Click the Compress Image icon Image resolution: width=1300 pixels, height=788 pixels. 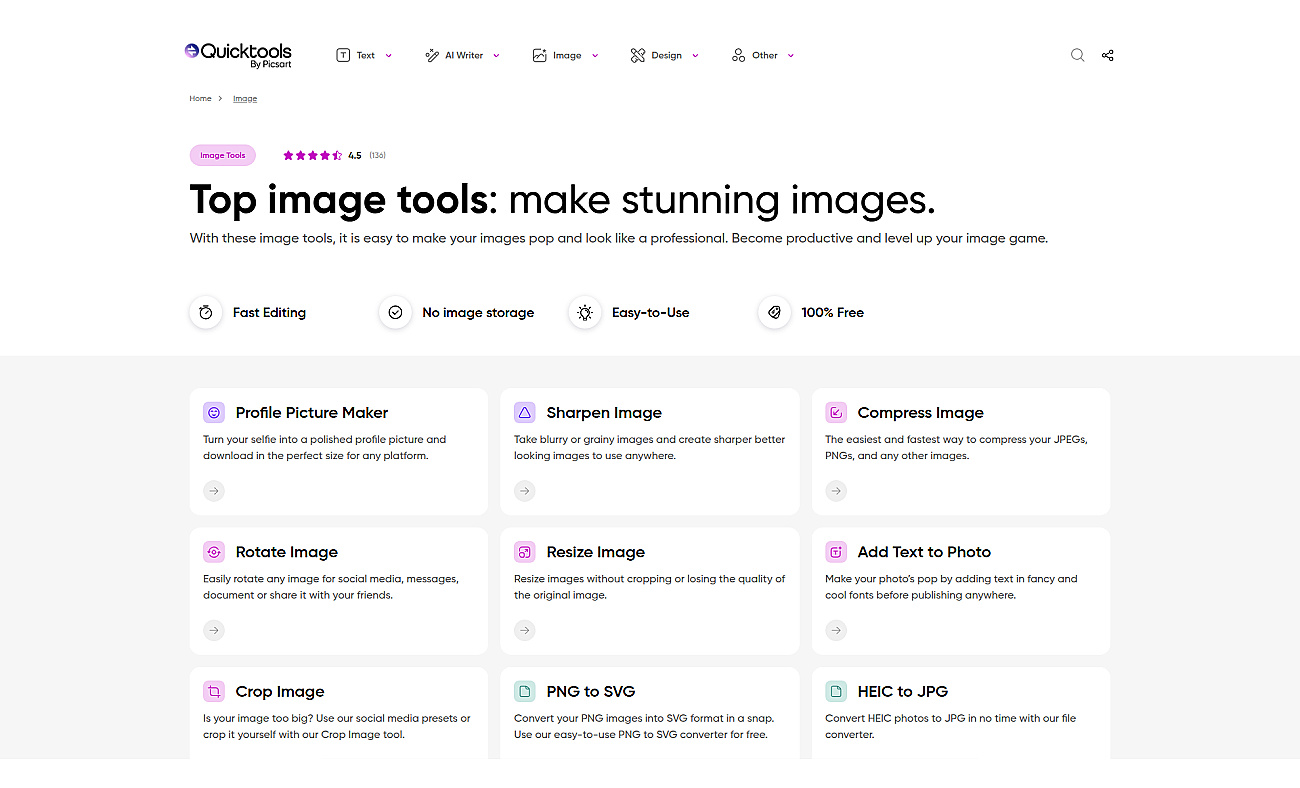click(x=836, y=412)
